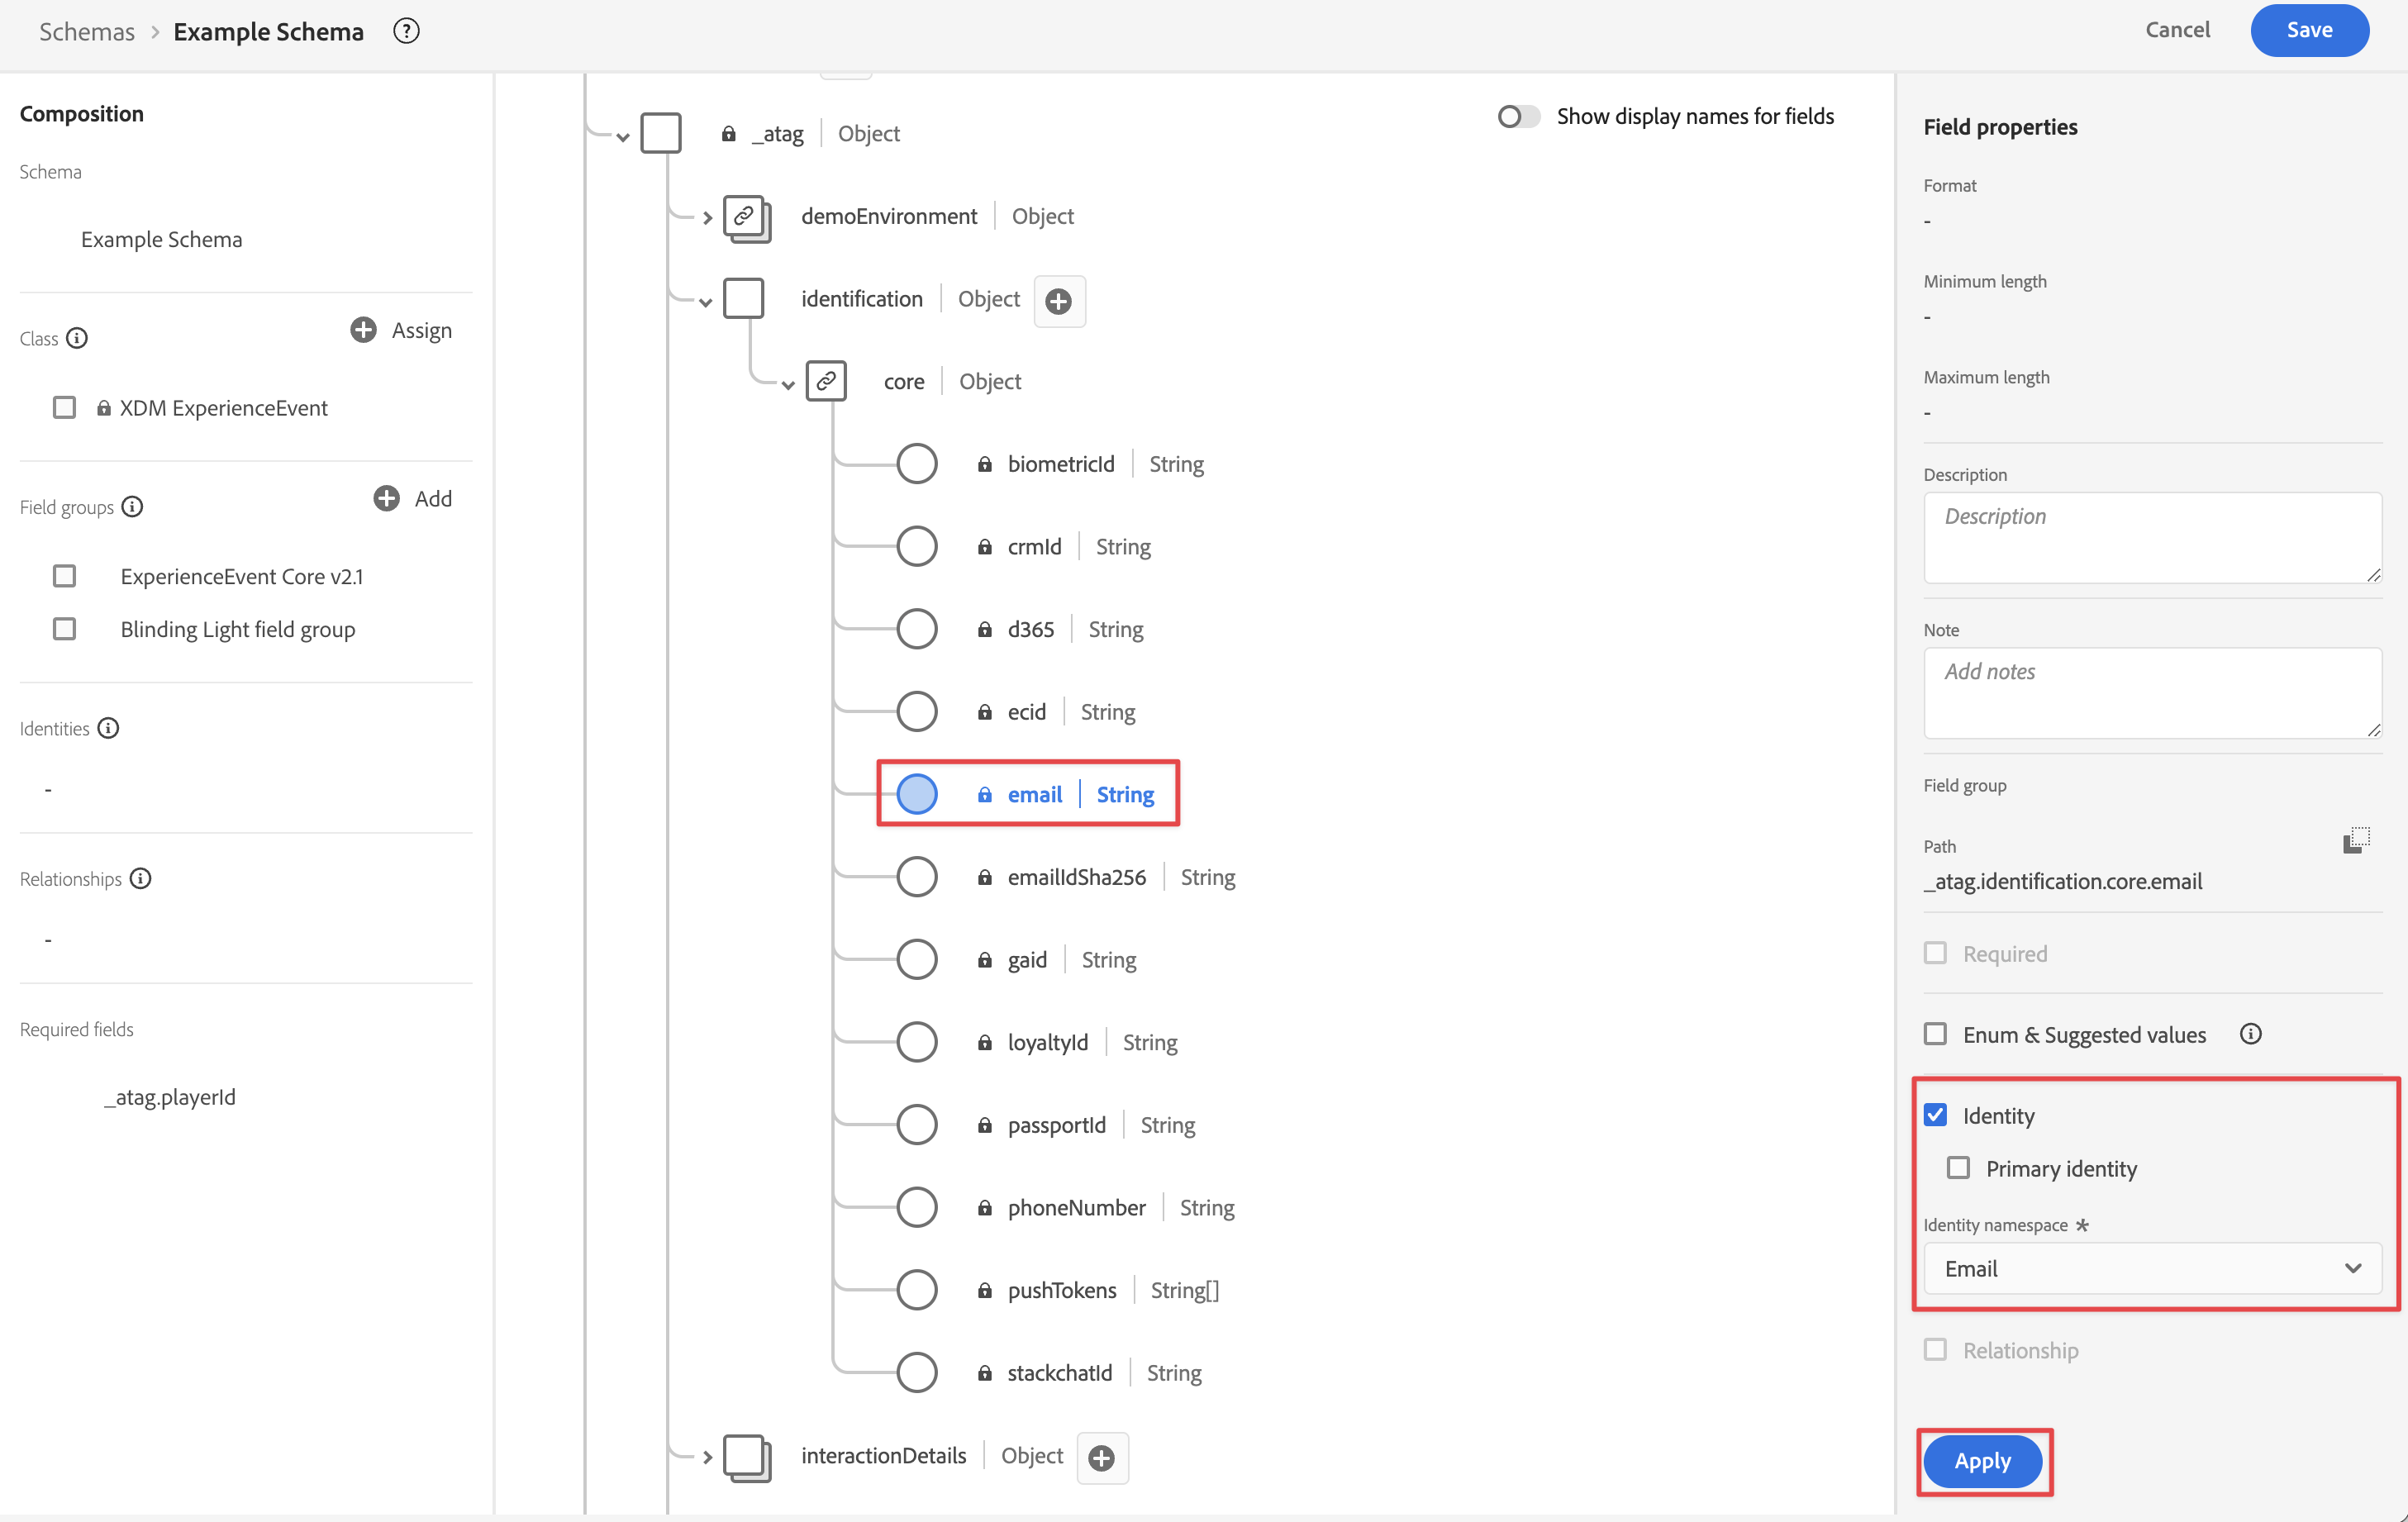Click the help question mark icon
This screenshot has height=1522, width=2408.
click(406, 31)
